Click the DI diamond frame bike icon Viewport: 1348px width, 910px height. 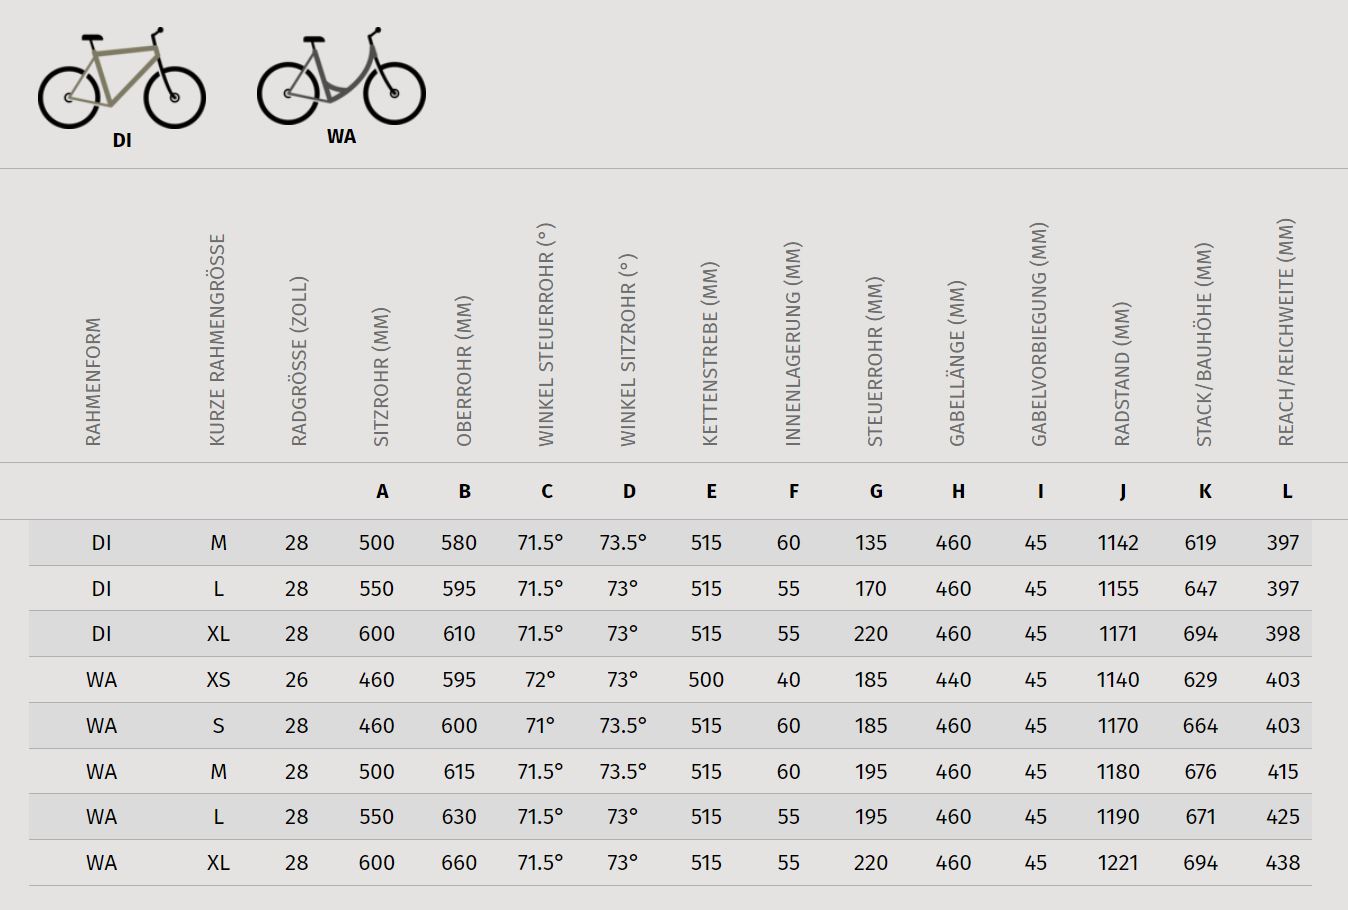122,78
